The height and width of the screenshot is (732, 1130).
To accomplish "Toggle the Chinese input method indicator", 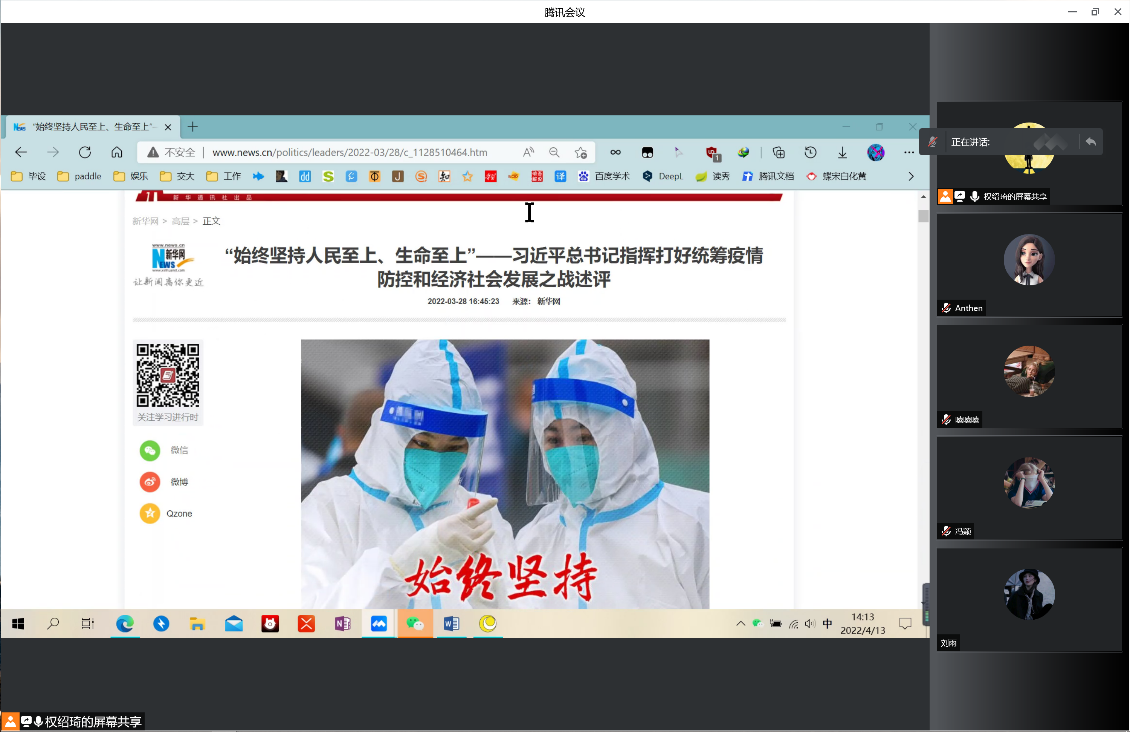I will (827, 624).
